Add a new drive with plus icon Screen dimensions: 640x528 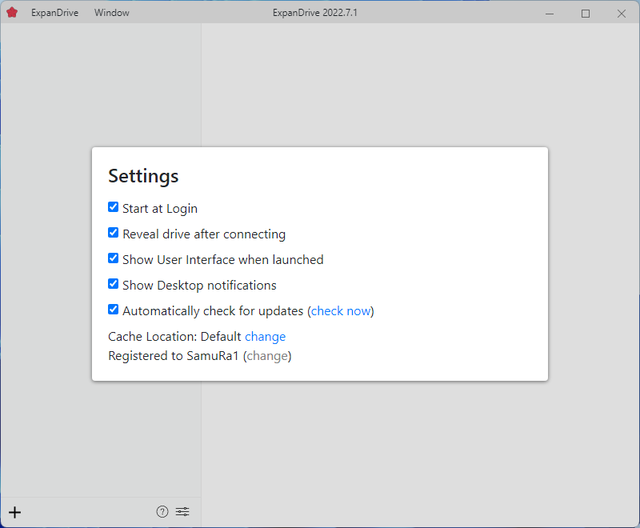pyautogui.click(x=15, y=512)
